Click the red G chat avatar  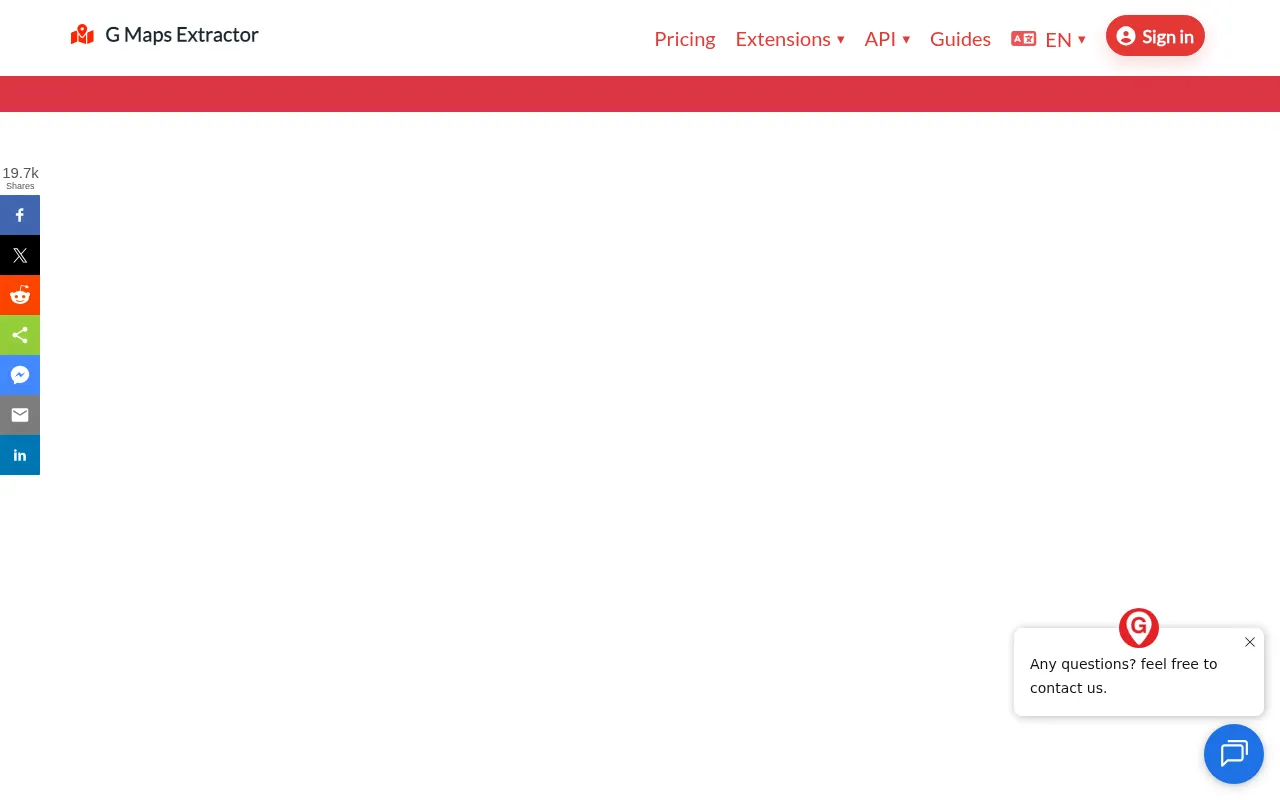coord(1139,628)
